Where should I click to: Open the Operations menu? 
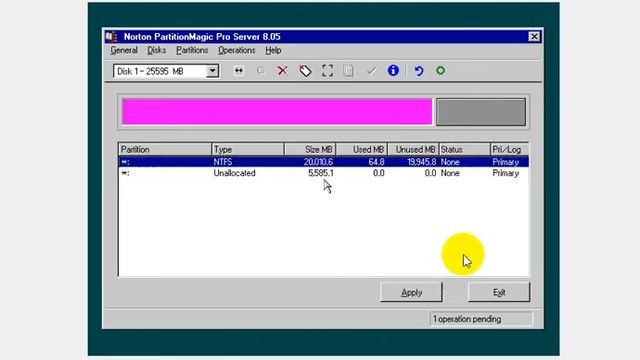236,50
